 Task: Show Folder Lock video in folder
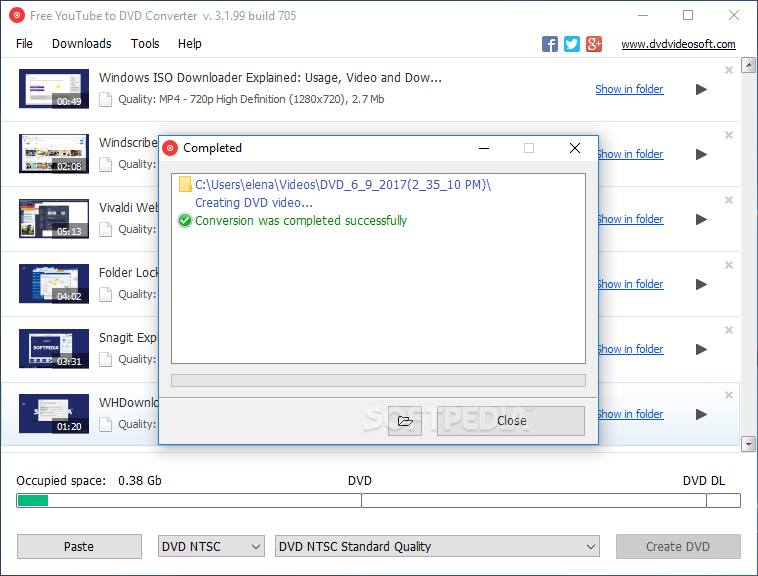pyautogui.click(x=631, y=284)
